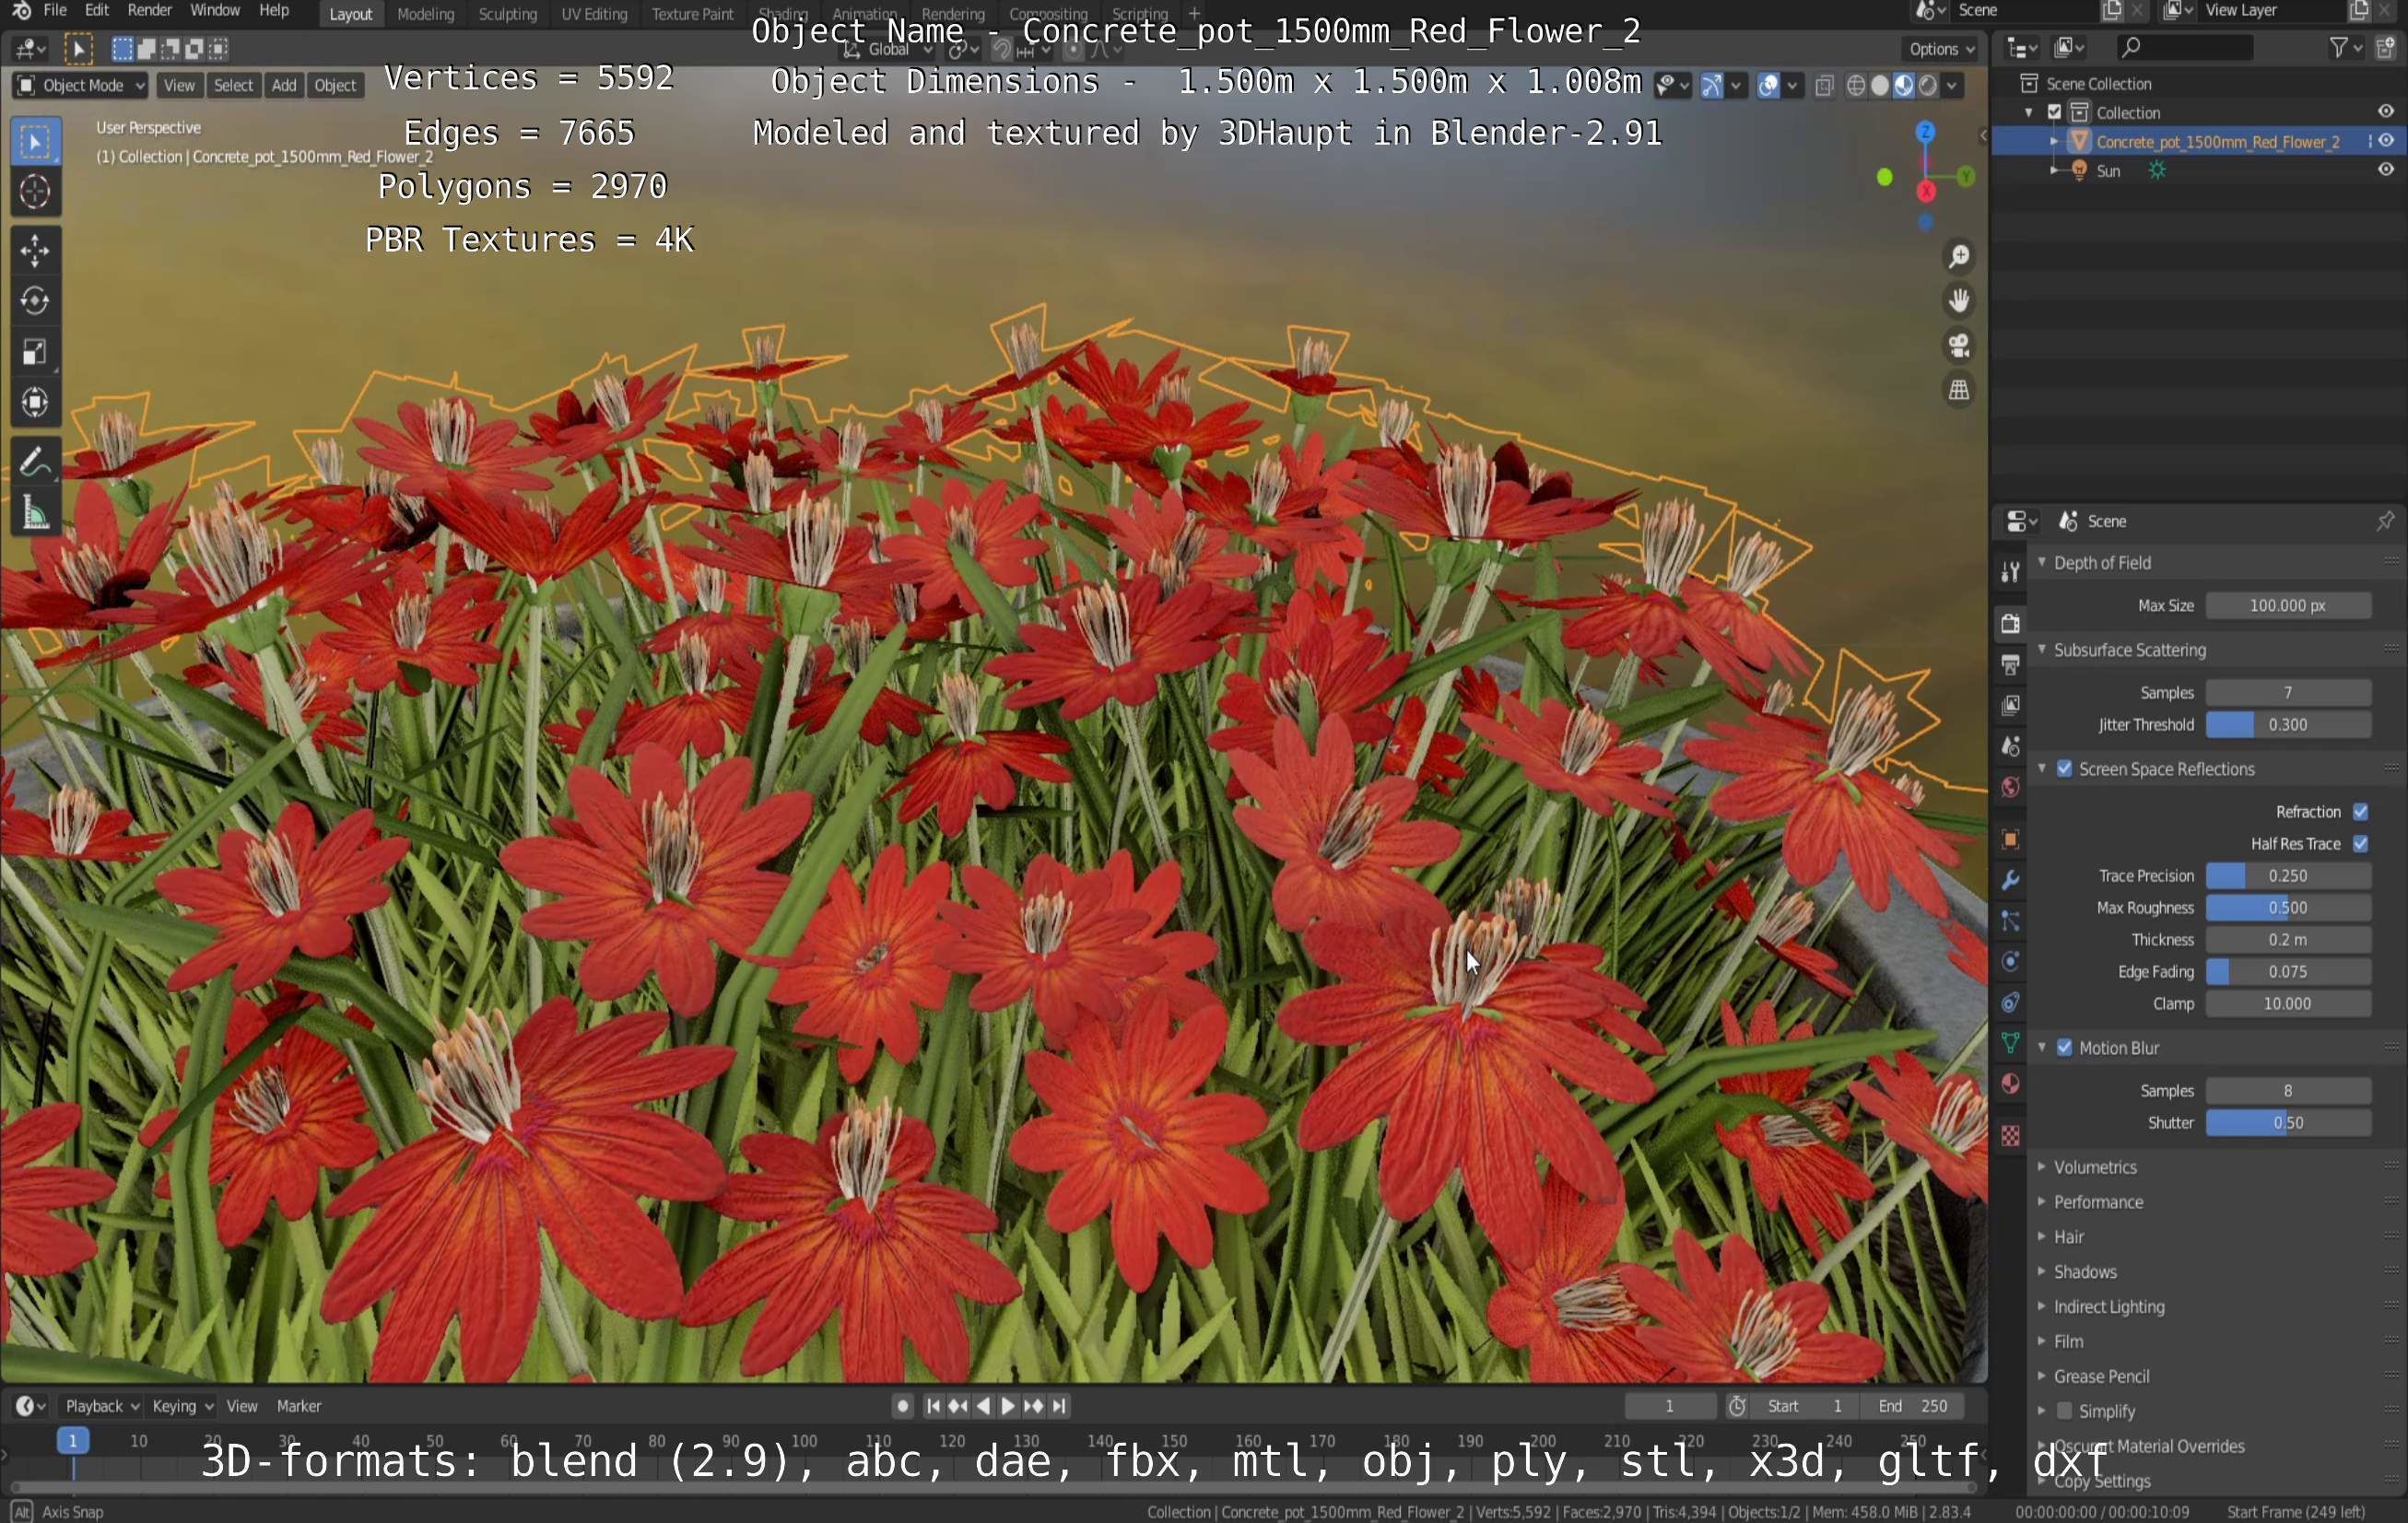The image size is (2408, 1523).
Task: Enable the Simplify checkbox
Action: 2064,1412
